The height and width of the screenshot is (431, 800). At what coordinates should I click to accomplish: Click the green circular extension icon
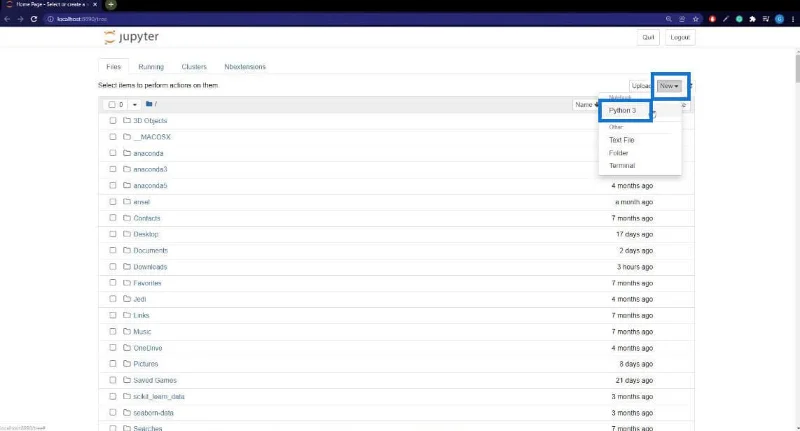pos(739,19)
